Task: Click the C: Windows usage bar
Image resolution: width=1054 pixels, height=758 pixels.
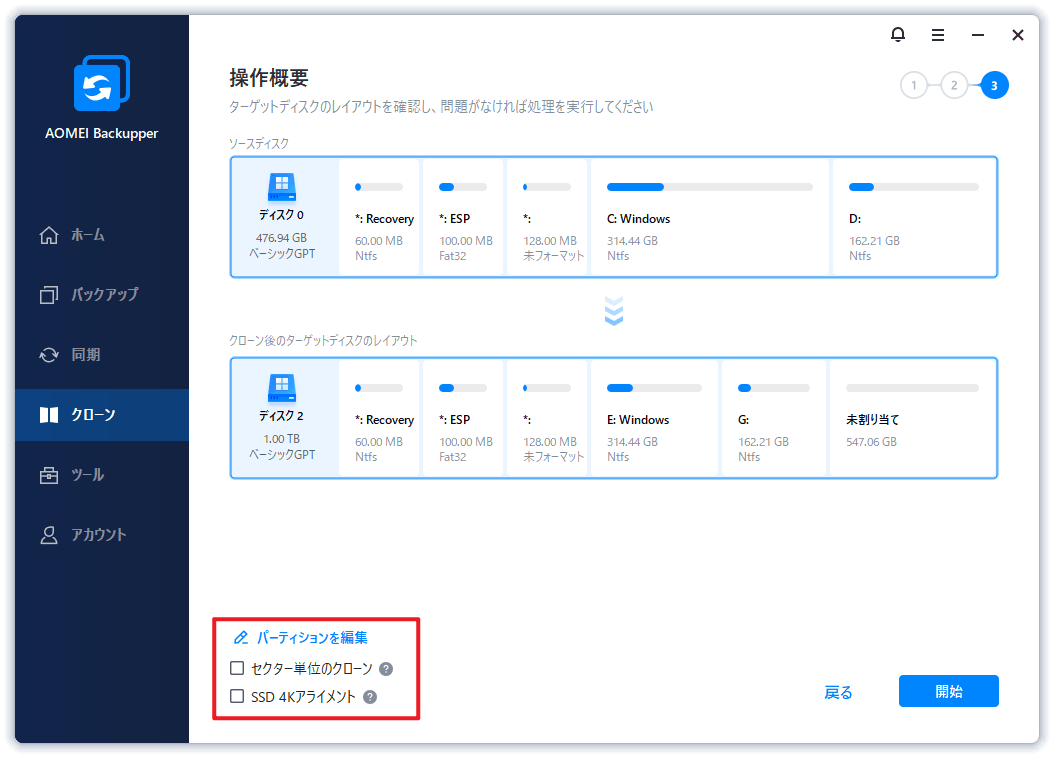Action: (703, 186)
